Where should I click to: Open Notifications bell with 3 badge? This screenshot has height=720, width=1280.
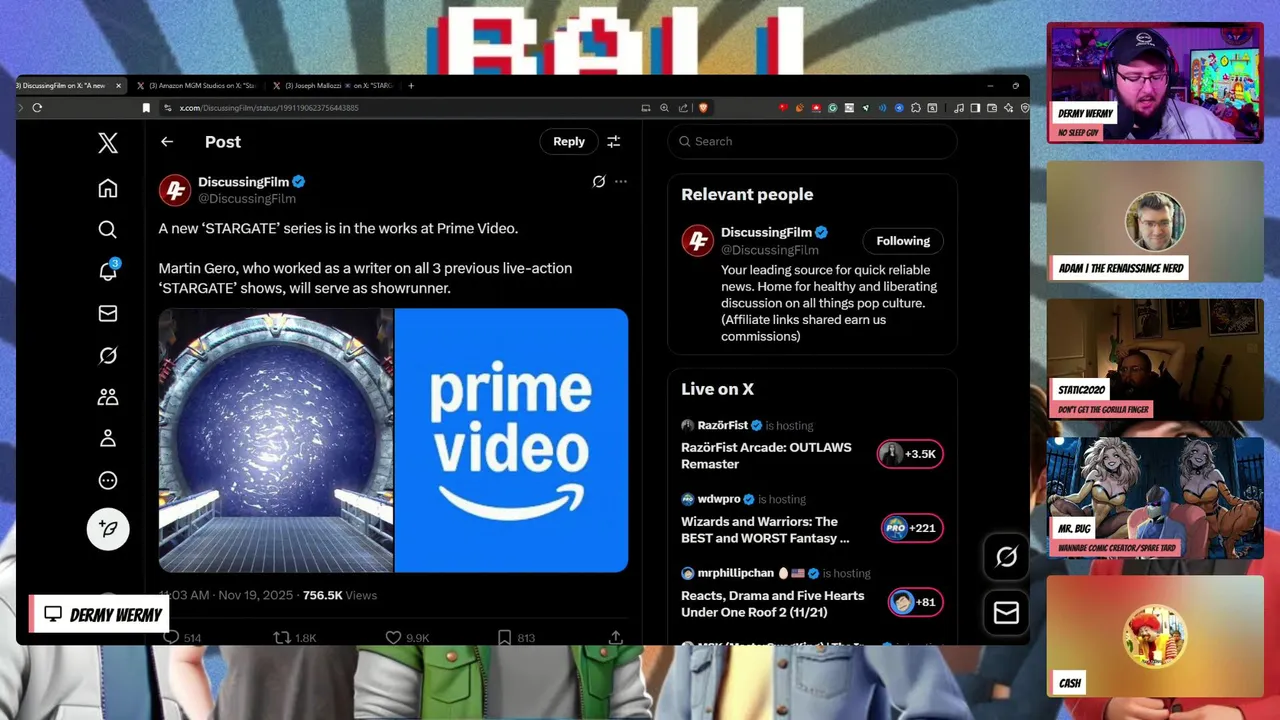[108, 271]
